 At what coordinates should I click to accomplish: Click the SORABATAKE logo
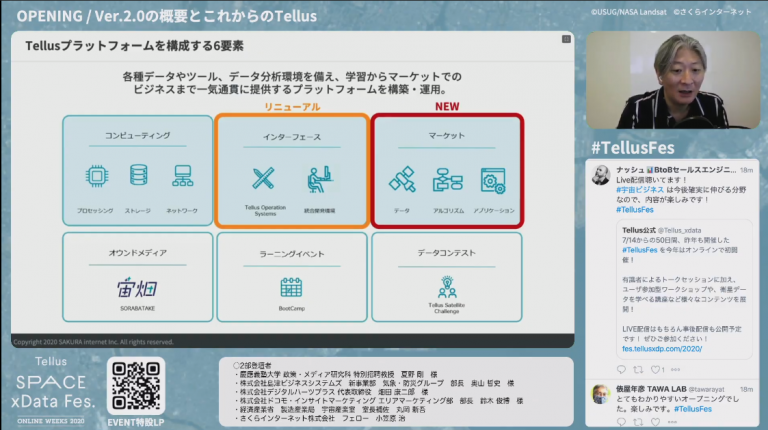pos(137,287)
